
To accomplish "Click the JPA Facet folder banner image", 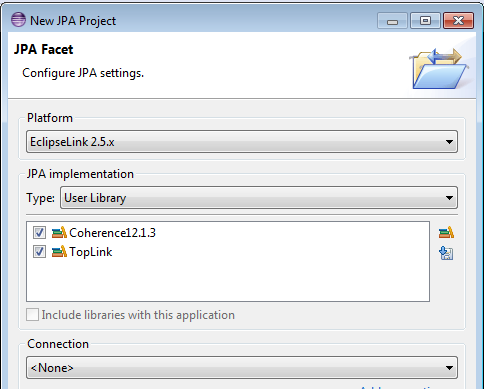I will click(x=438, y=69).
